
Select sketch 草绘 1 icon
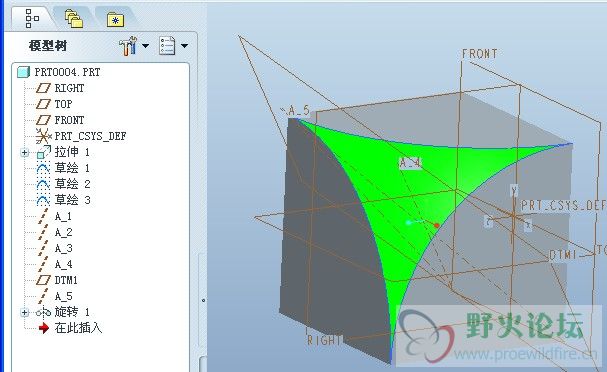(x=43, y=168)
